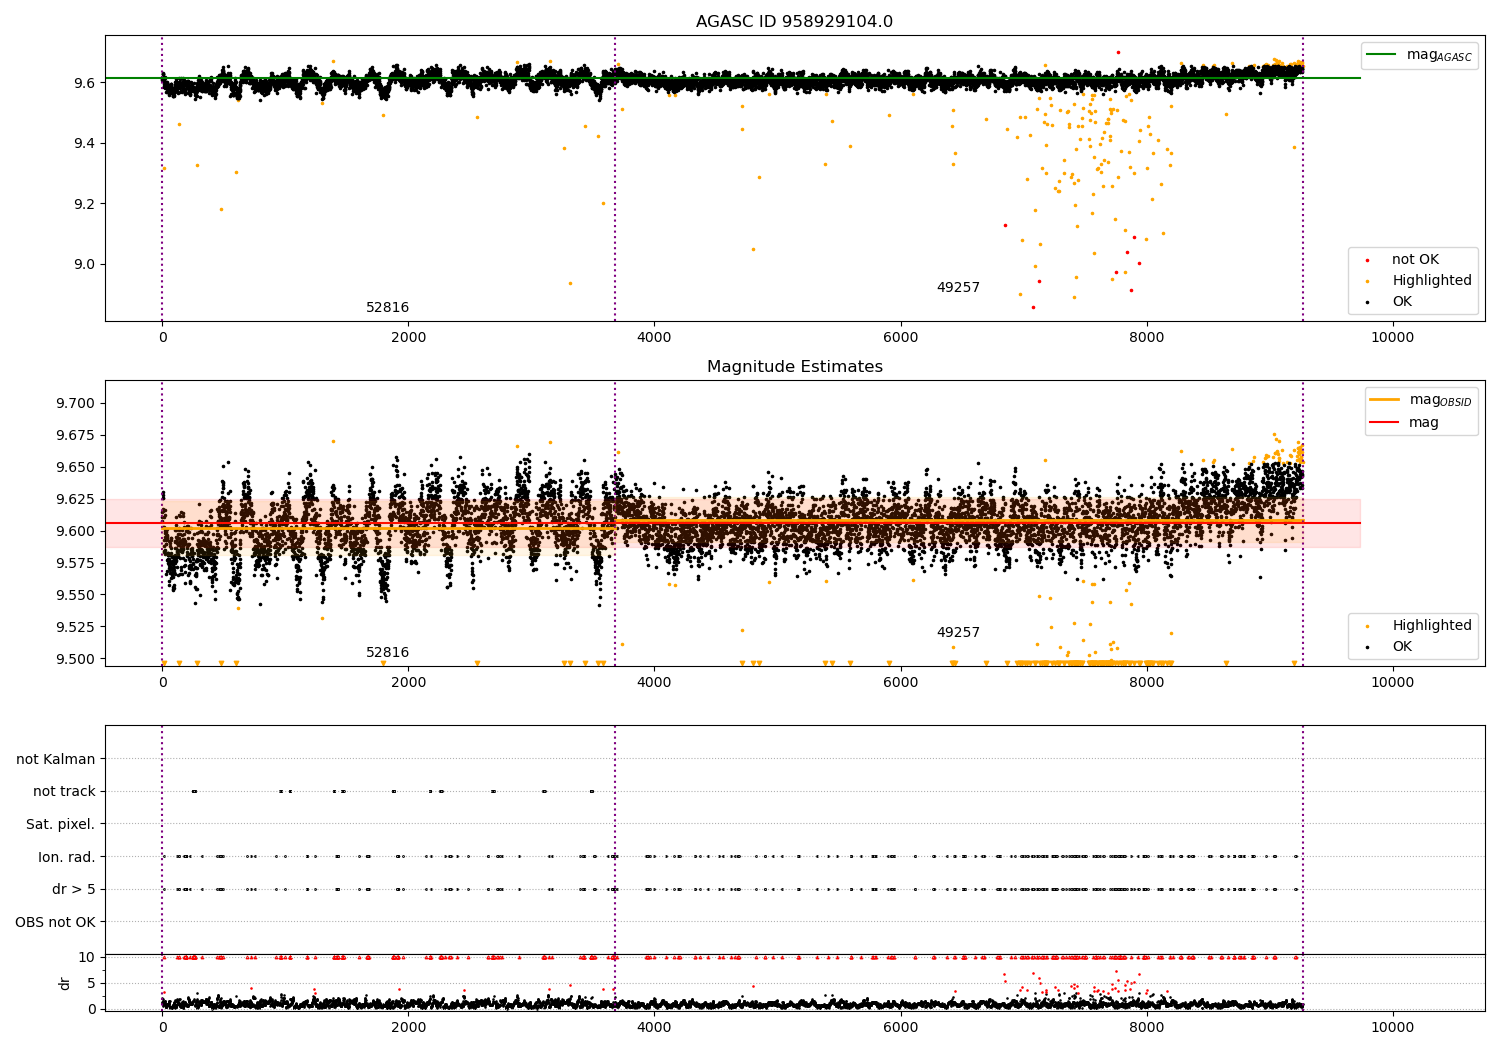Click the 9.575 y-axis tick label
The height and width of the screenshot is (1050, 1500).
[75, 564]
